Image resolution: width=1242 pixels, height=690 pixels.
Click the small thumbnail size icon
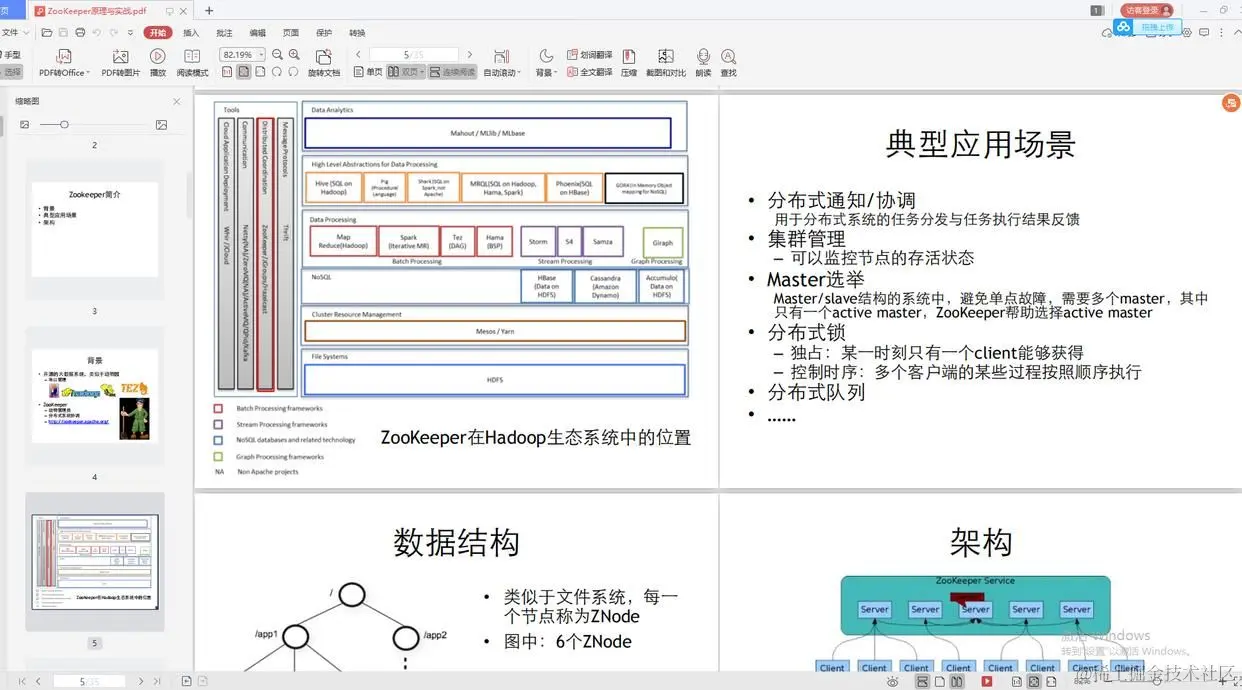point(25,125)
